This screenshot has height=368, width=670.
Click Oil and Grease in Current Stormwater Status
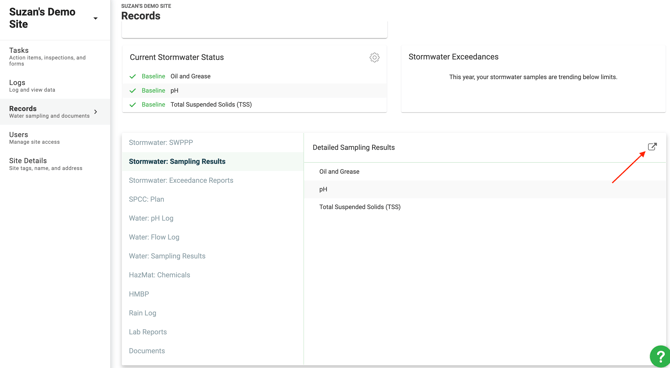191,77
